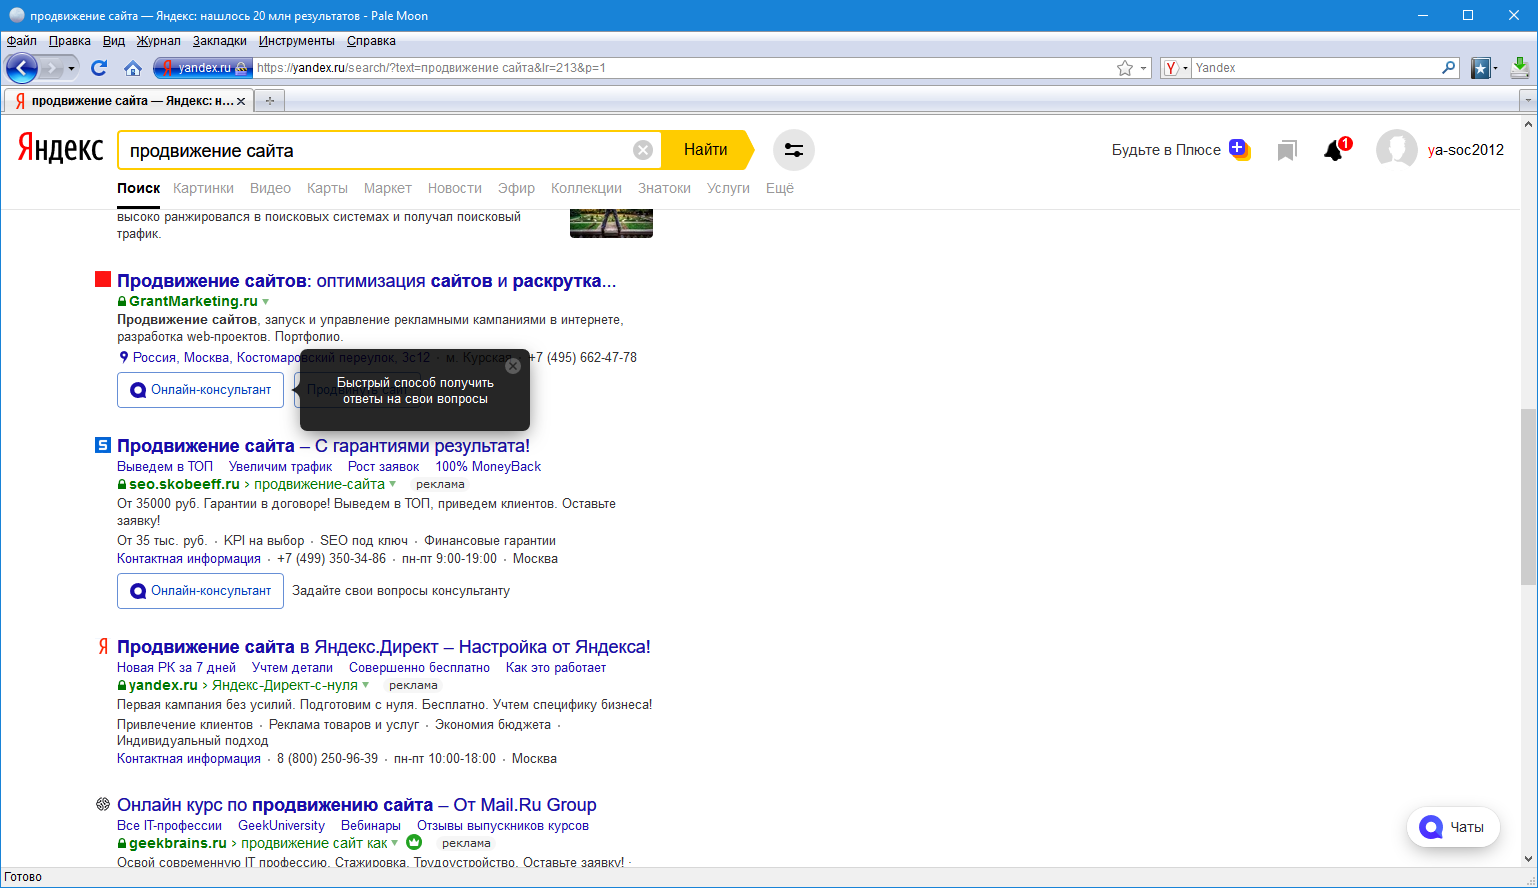Open the list-all-tabs dropdown

click(1527, 101)
